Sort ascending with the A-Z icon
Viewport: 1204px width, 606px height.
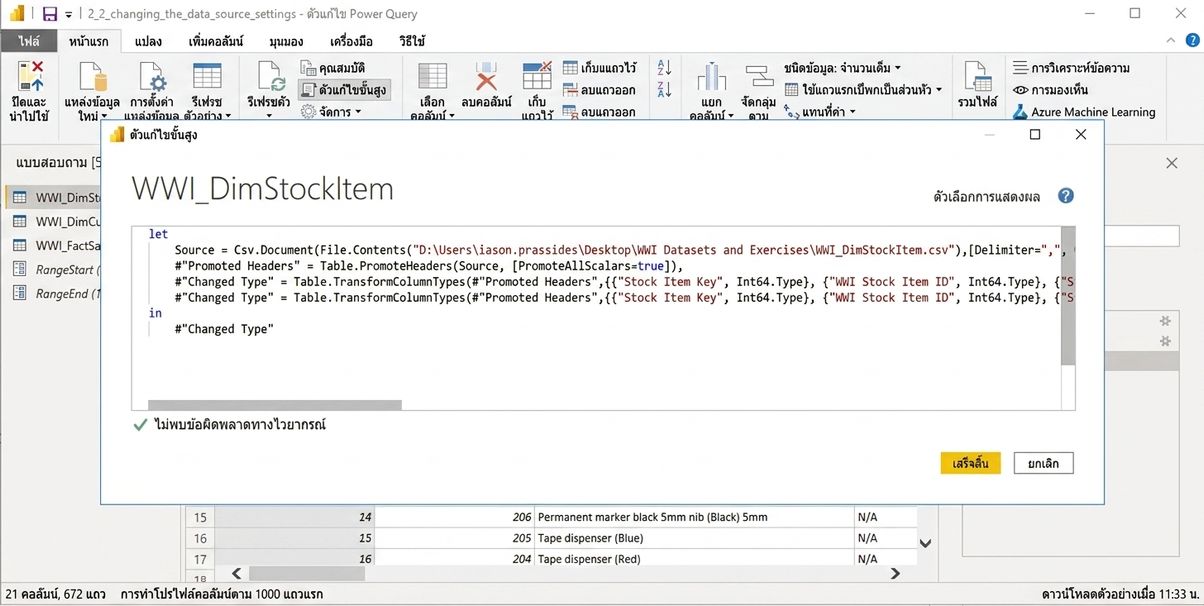(664, 68)
